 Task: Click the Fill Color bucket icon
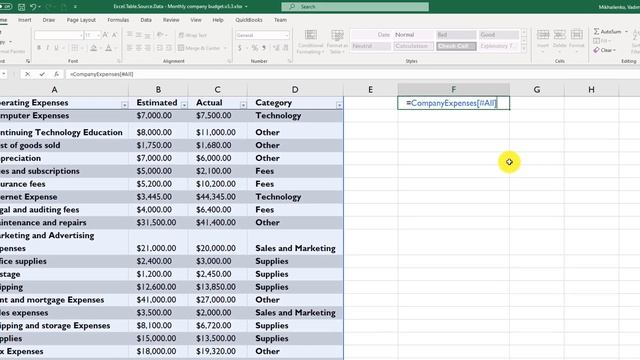pyautogui.click(x=93, y=48)
